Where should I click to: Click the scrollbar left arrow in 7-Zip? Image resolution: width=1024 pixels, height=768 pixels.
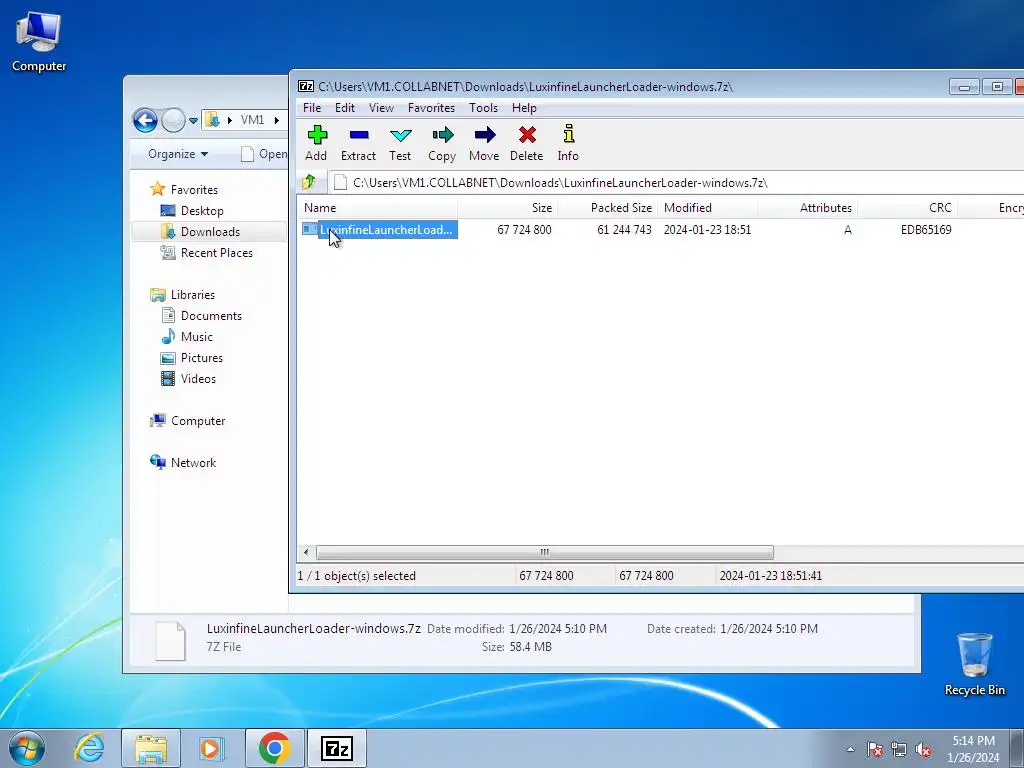(x=306, y=552)
